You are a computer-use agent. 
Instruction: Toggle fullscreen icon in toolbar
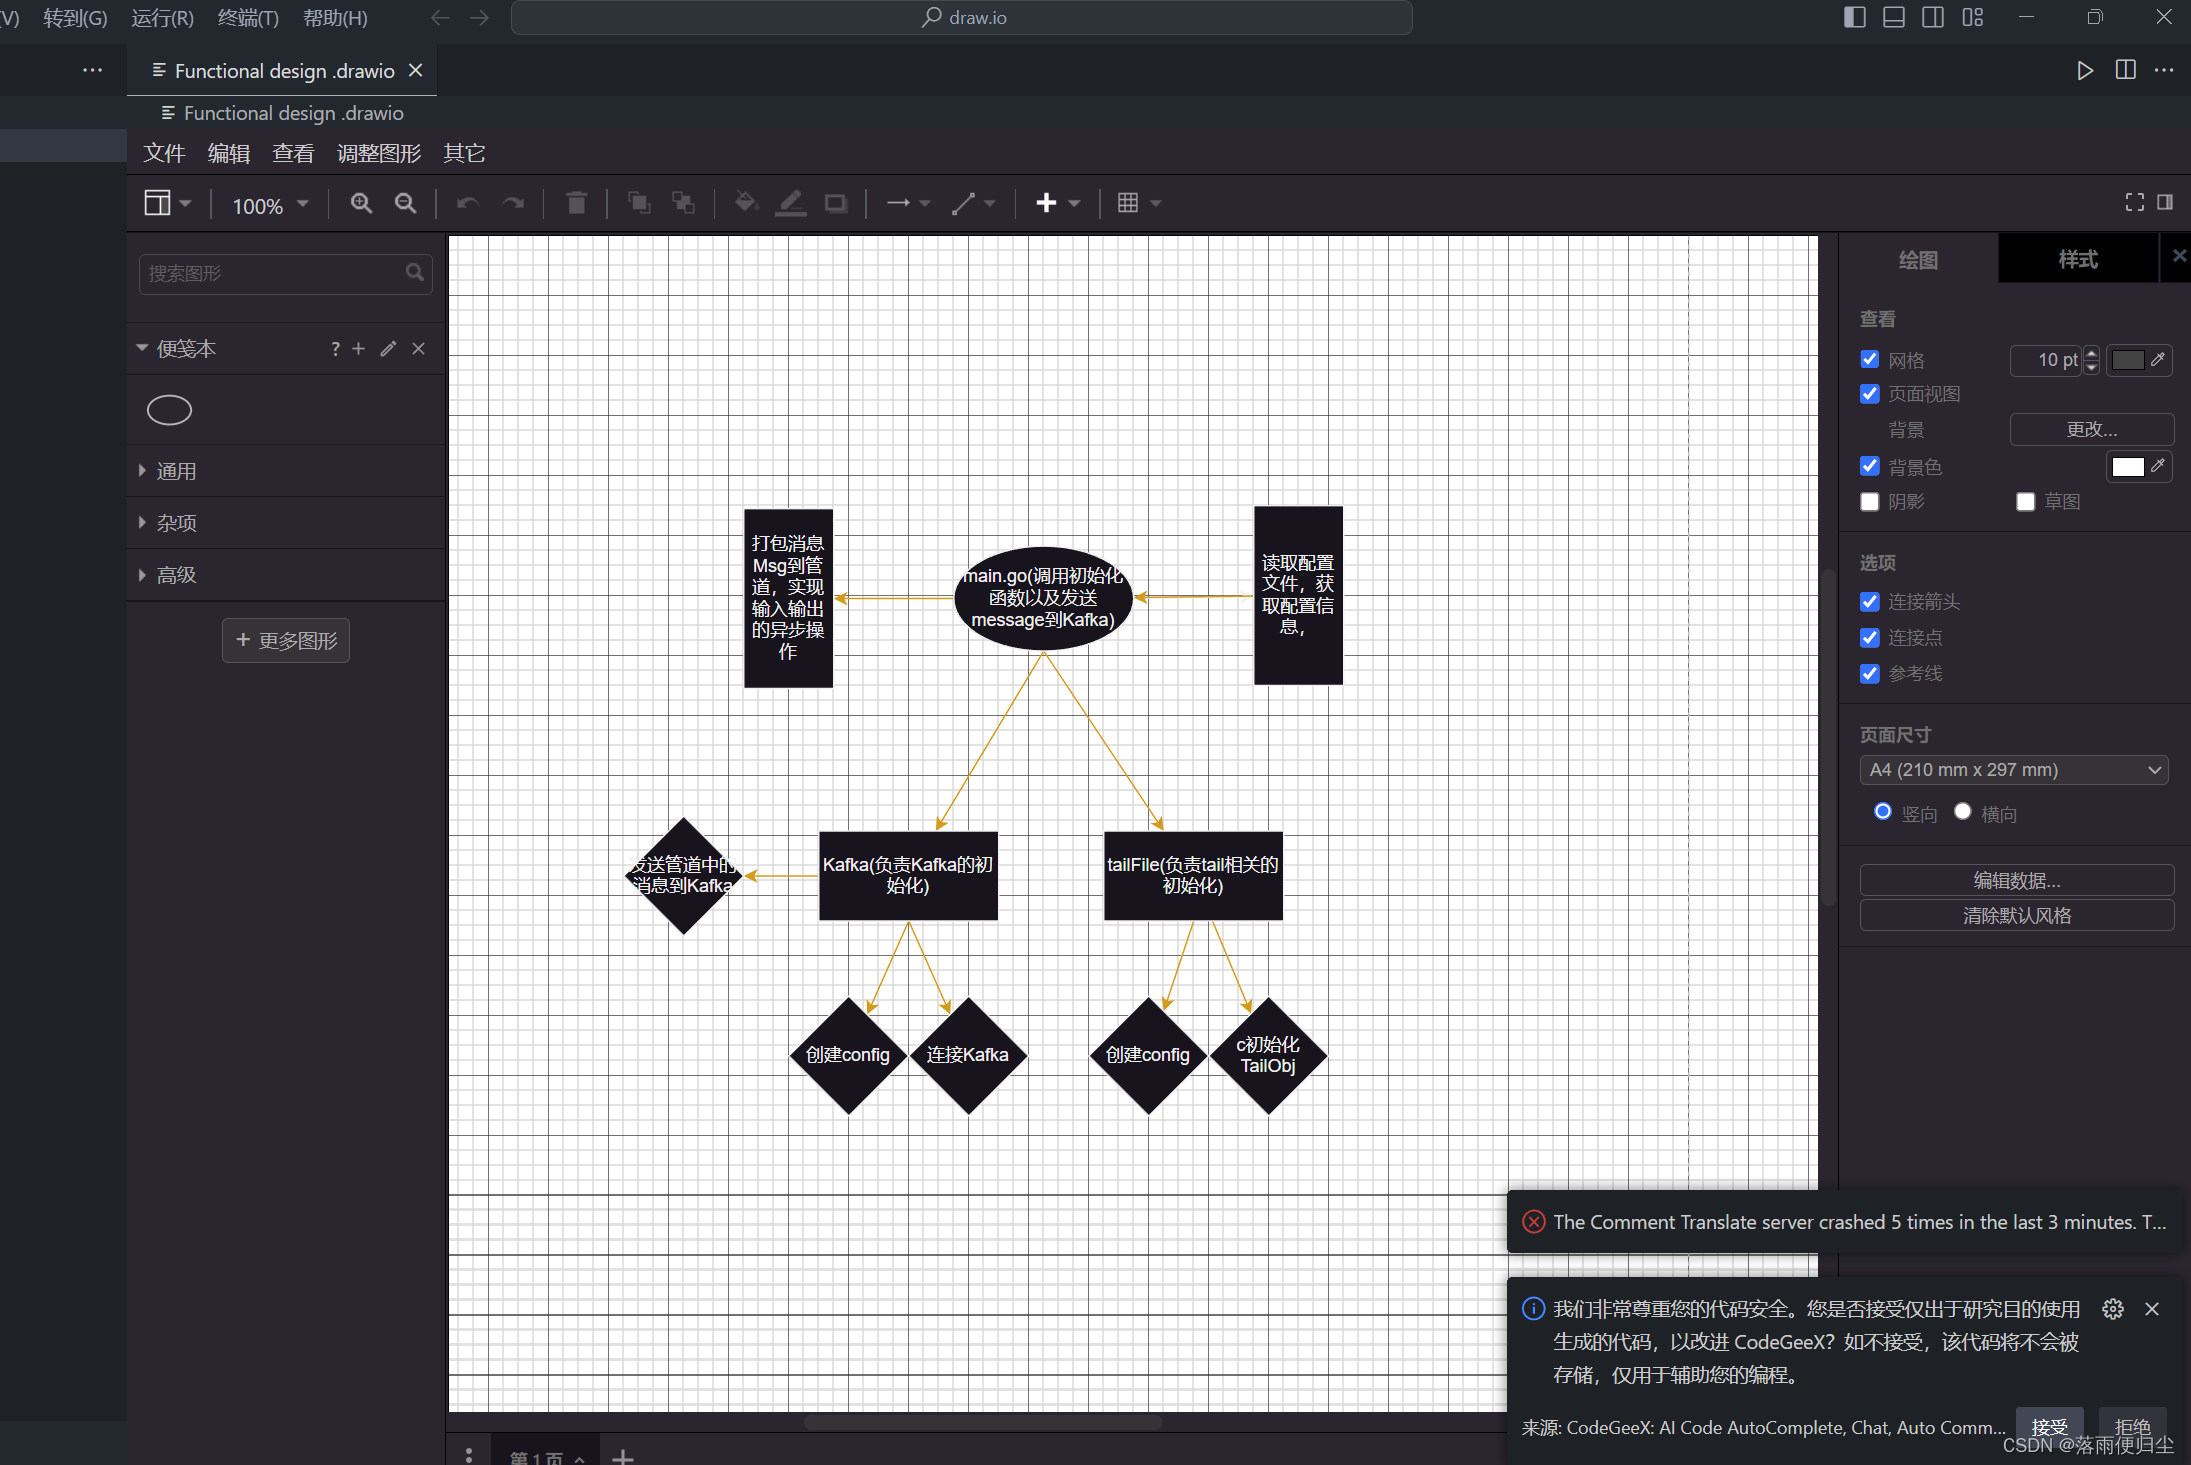(x=2134, y=203)
